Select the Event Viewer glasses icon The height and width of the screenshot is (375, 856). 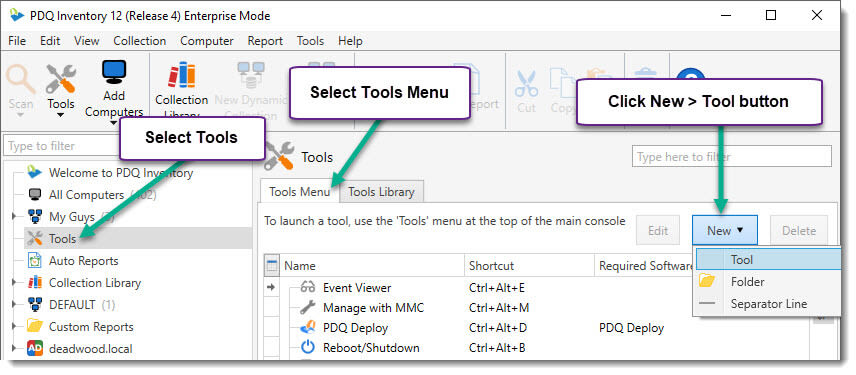pyautogui.click(x=308, y=288)
